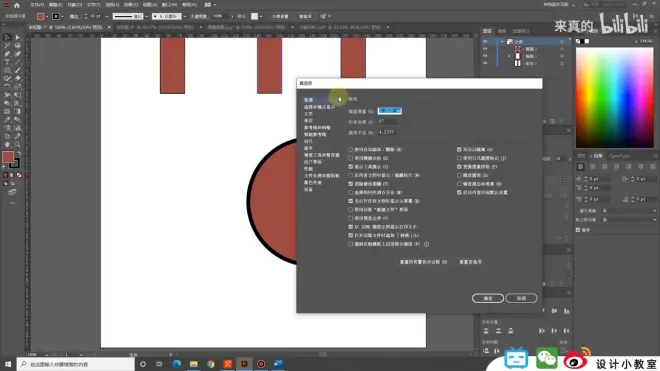Select the Shape Builder tool

(x=7, y=103)
